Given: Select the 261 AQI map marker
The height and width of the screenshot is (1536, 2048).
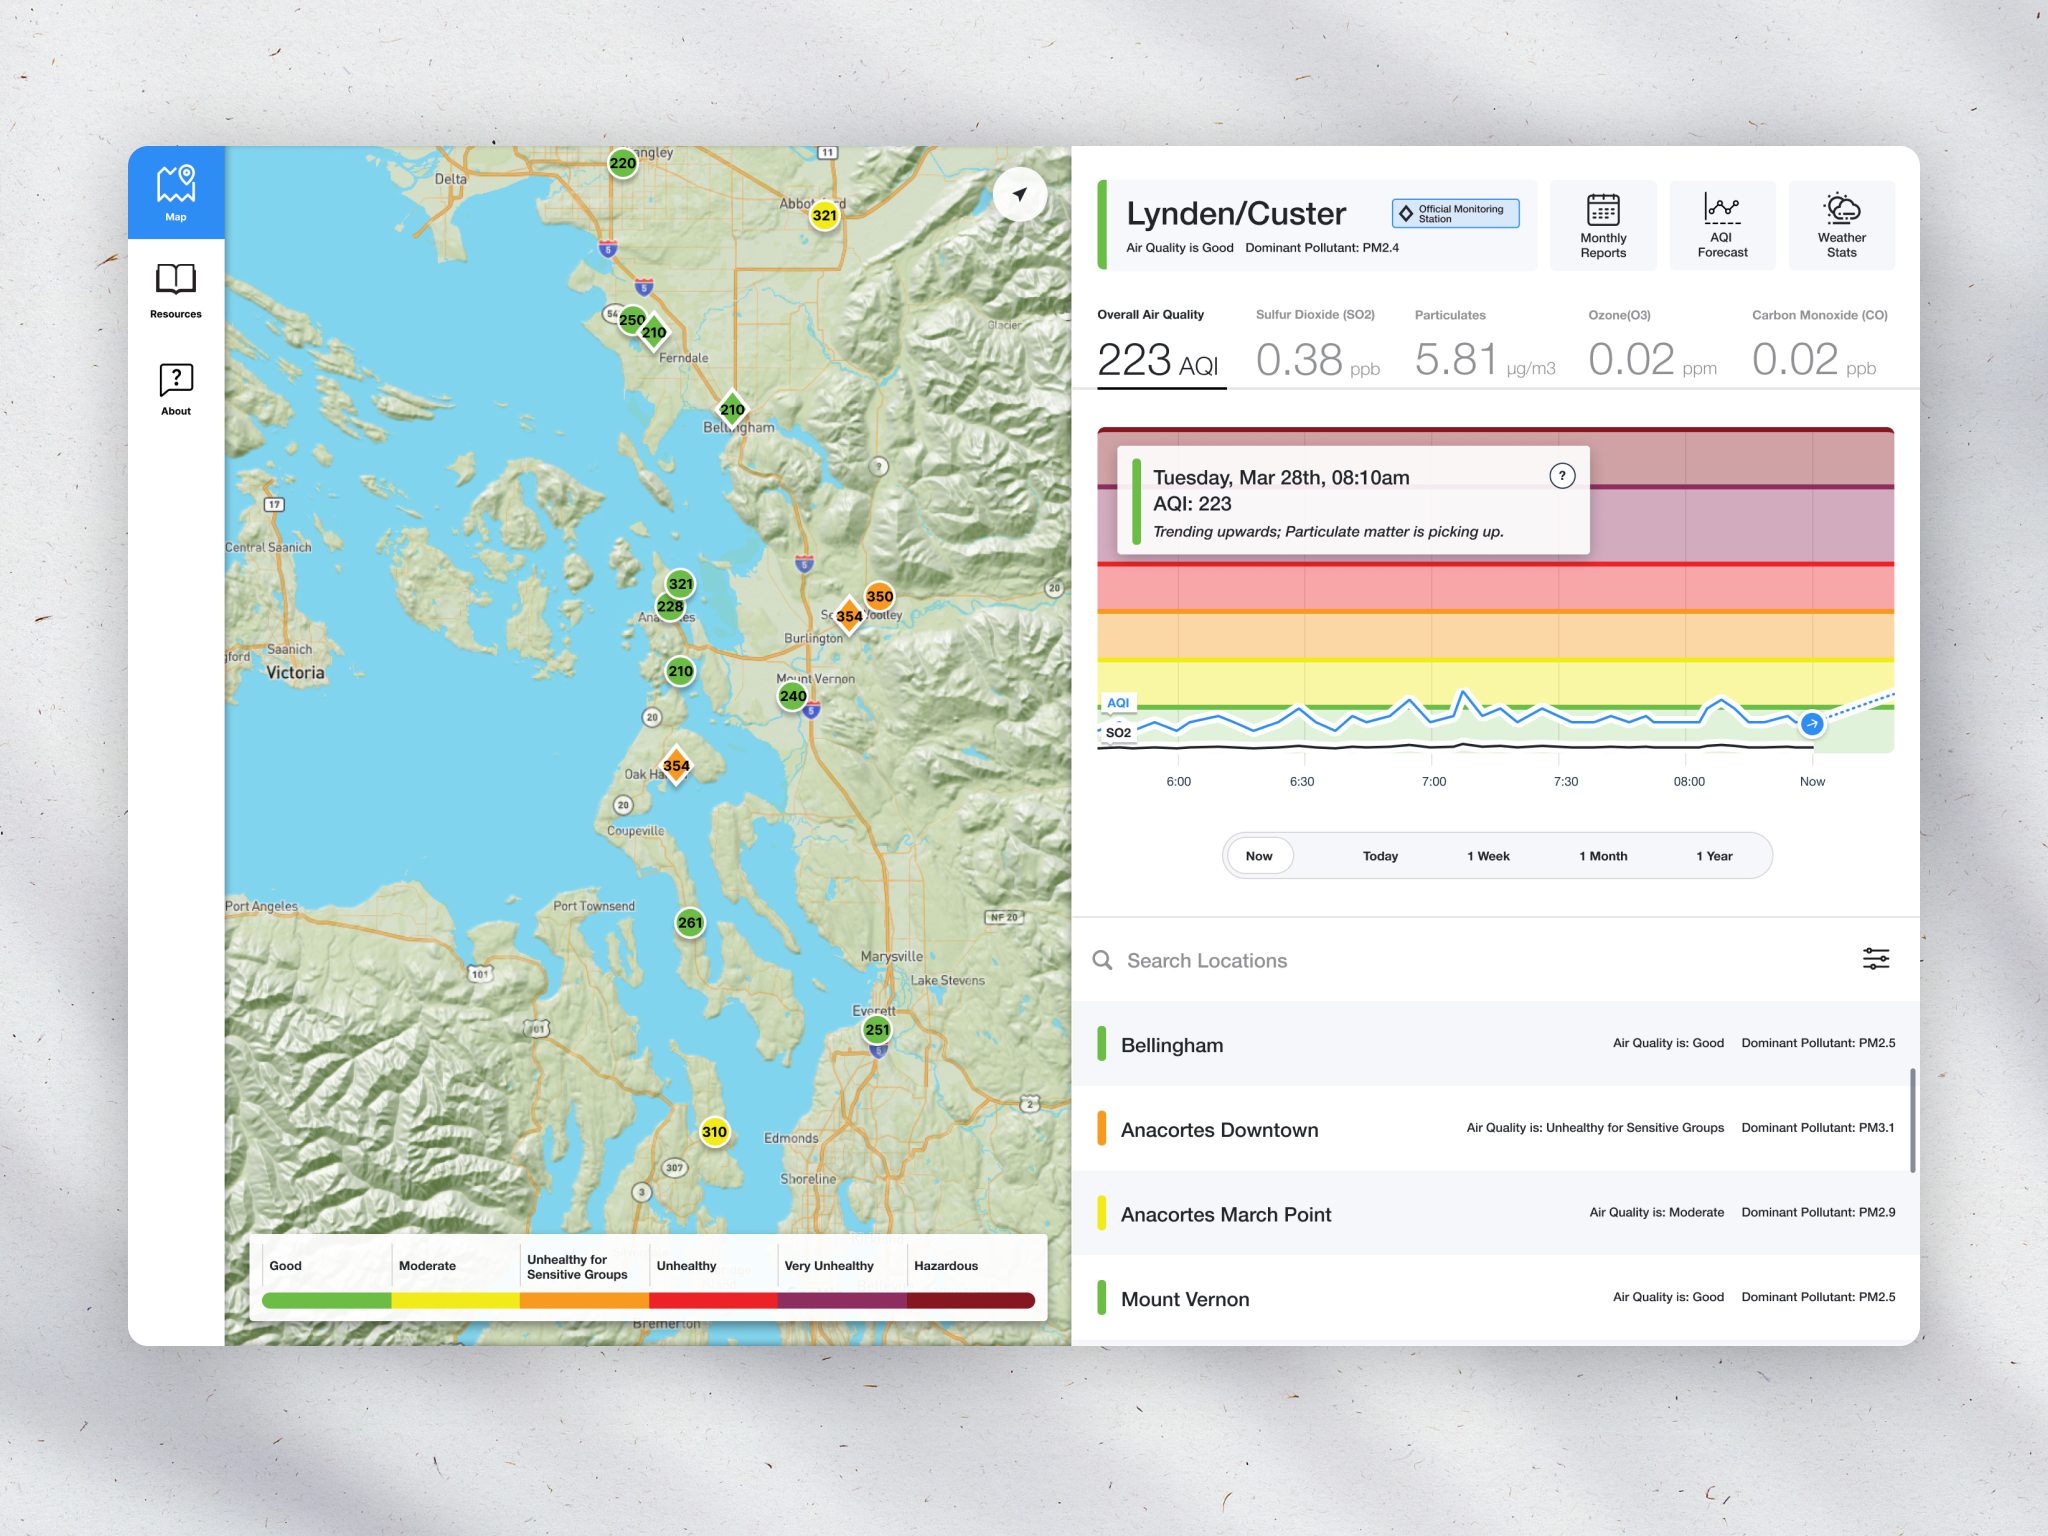Looking at the screenshot, I should tap(690, 923).
